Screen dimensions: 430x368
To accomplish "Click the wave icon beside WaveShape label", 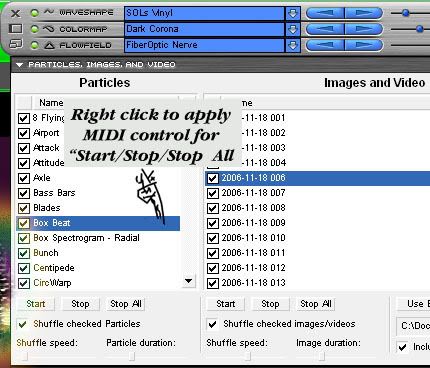I will click(x=49, y=12).
